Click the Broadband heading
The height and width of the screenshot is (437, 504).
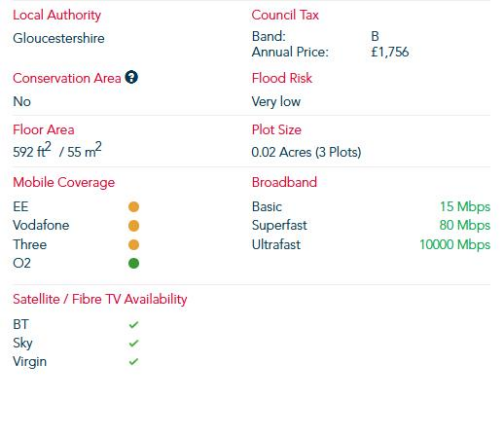(284, 182)
